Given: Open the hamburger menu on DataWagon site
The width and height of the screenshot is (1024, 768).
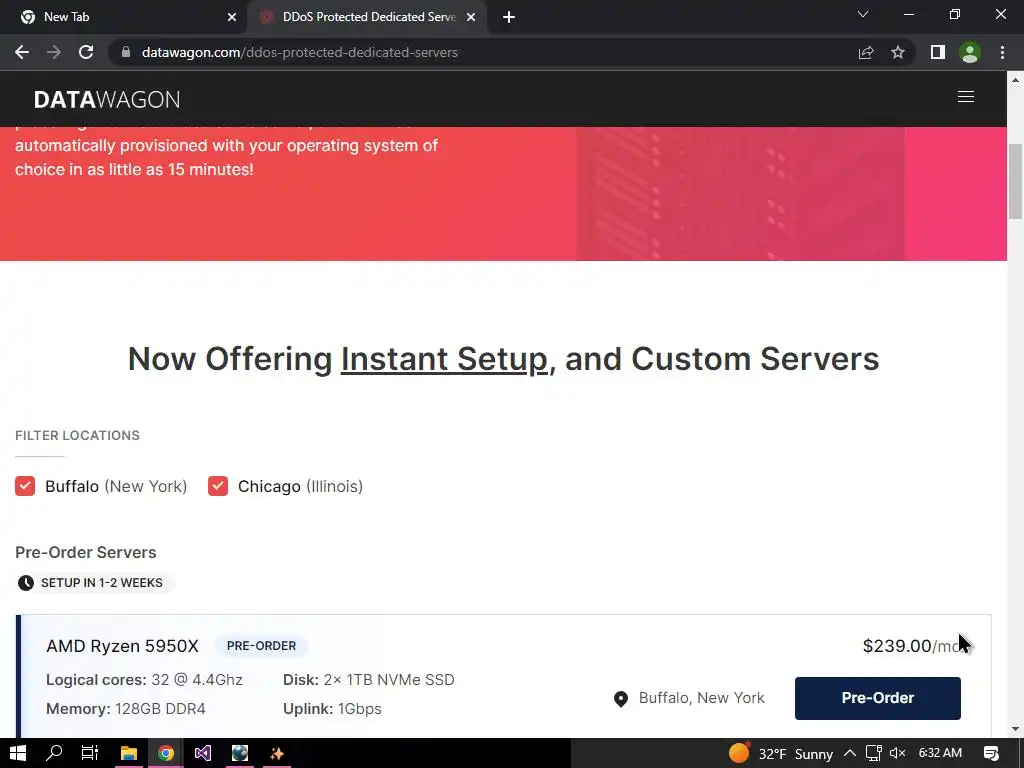Looking at the screenshot, I should coord(966,97).
